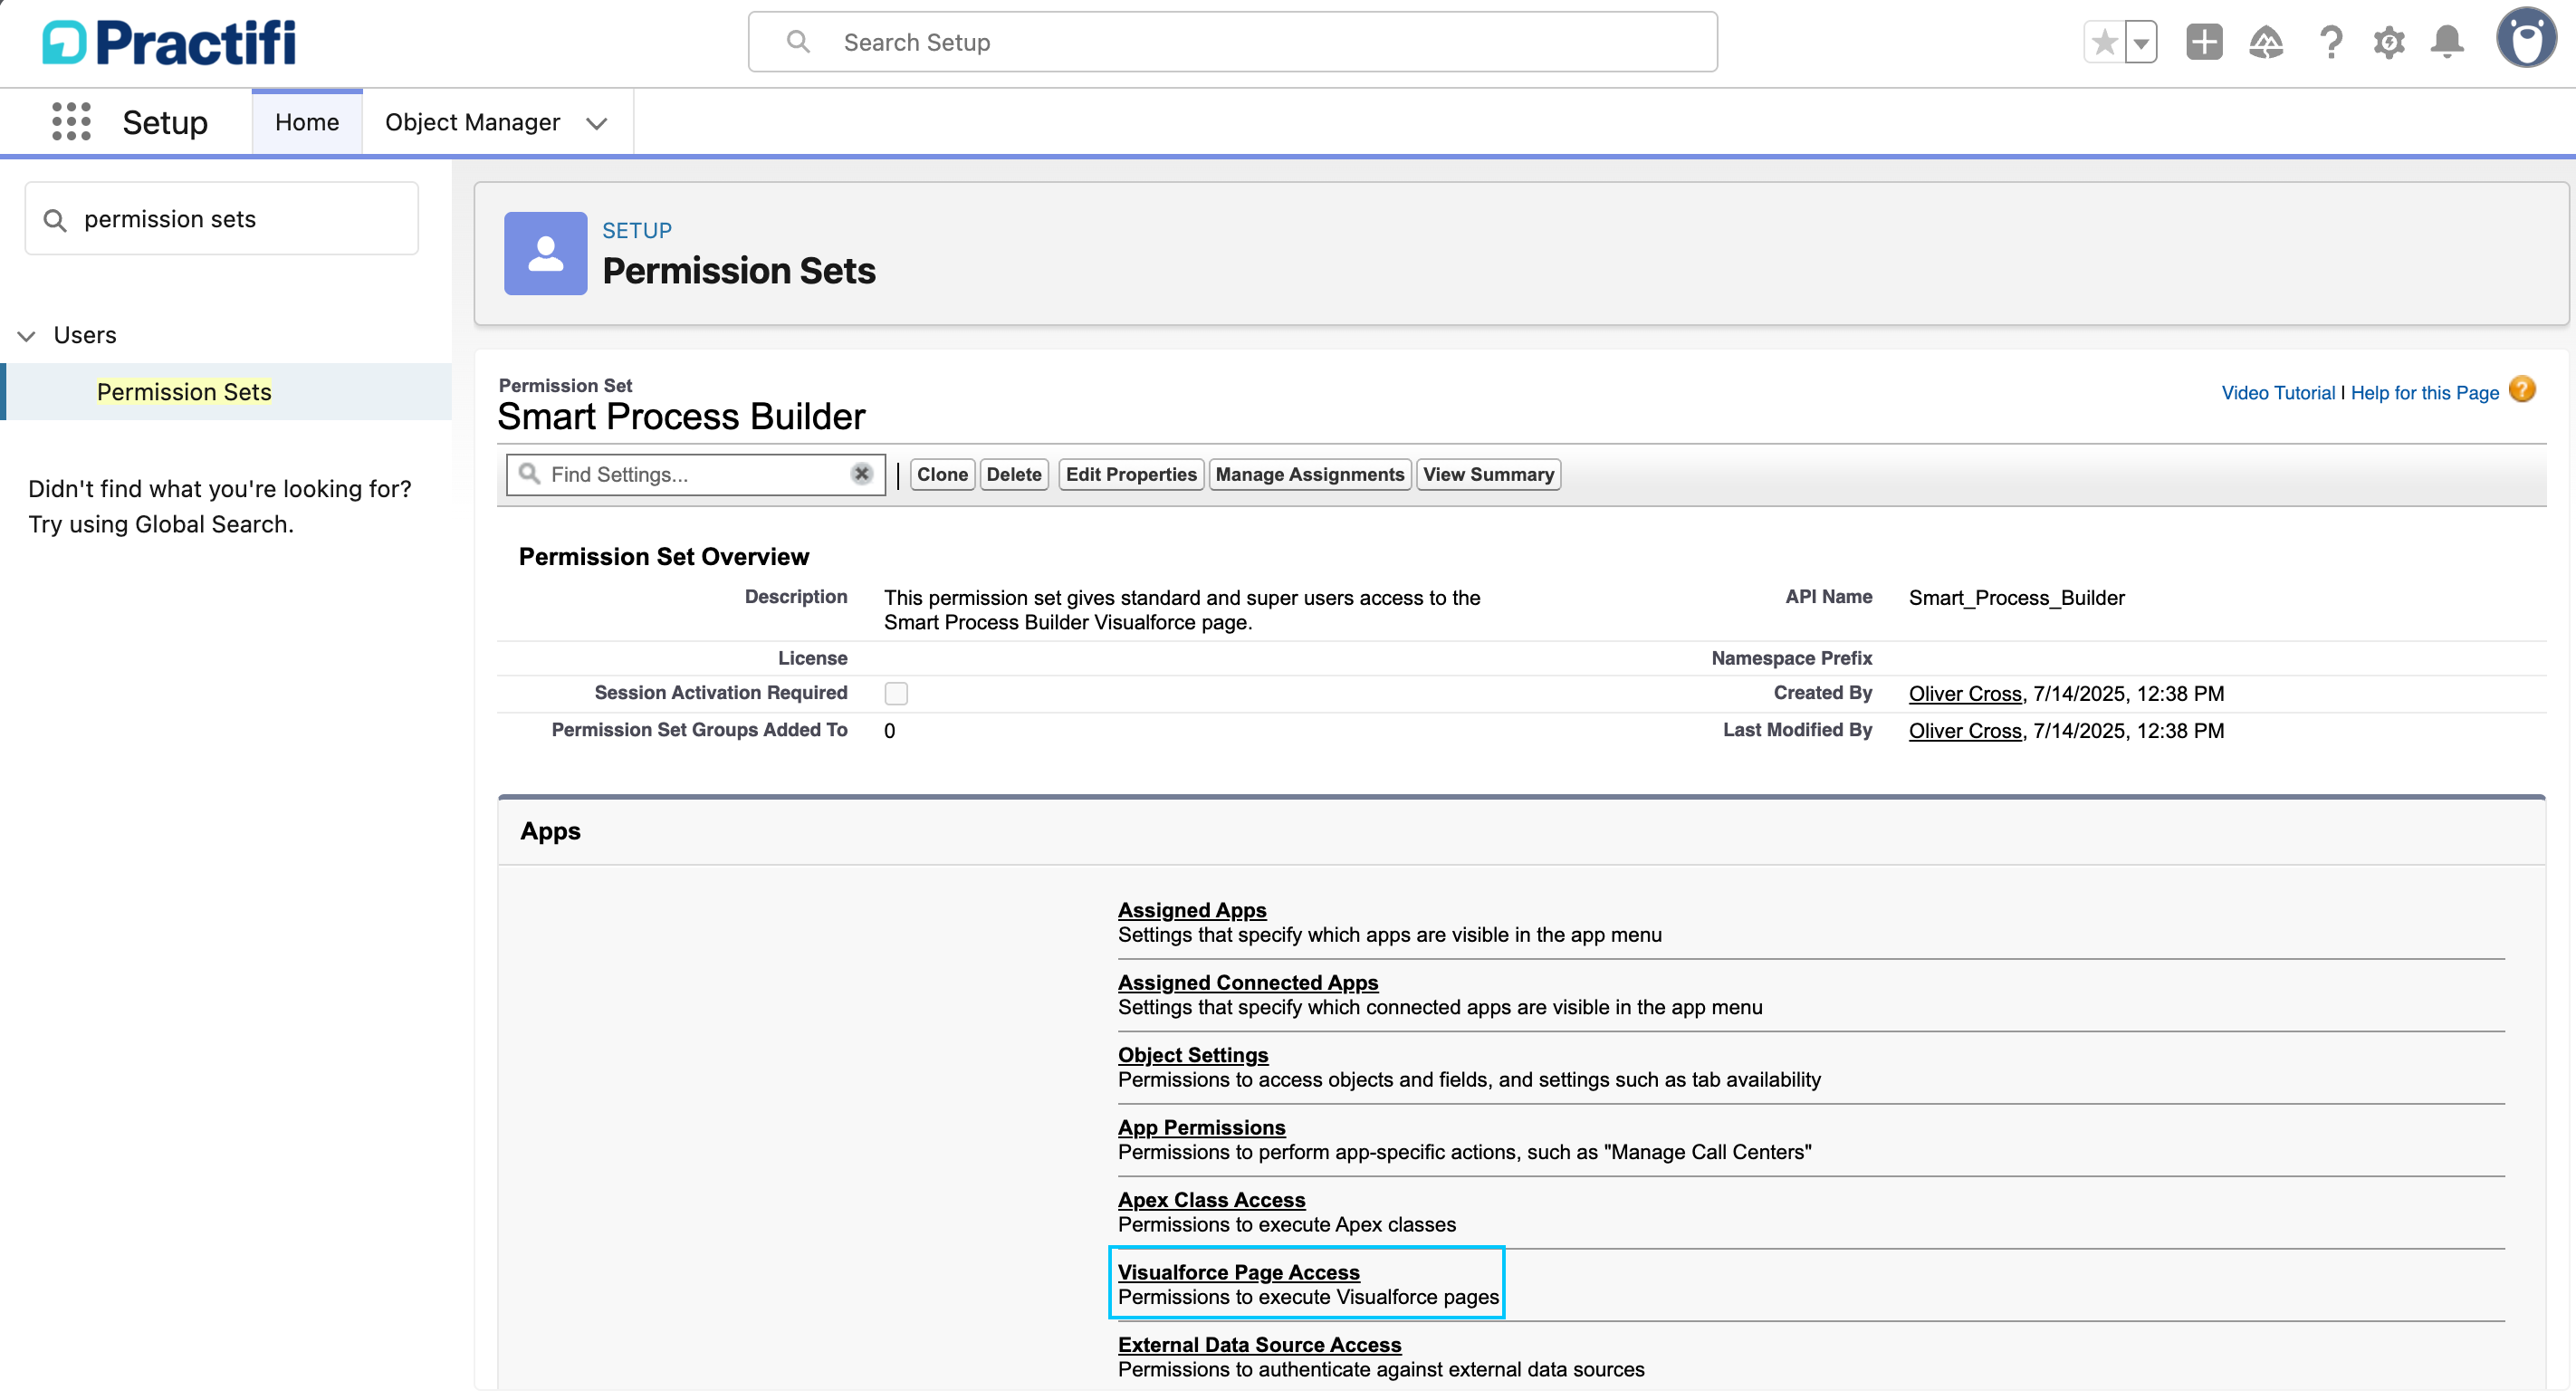
Task: Click the Find Settings magnifier icon
Action: tap(529, 474)
